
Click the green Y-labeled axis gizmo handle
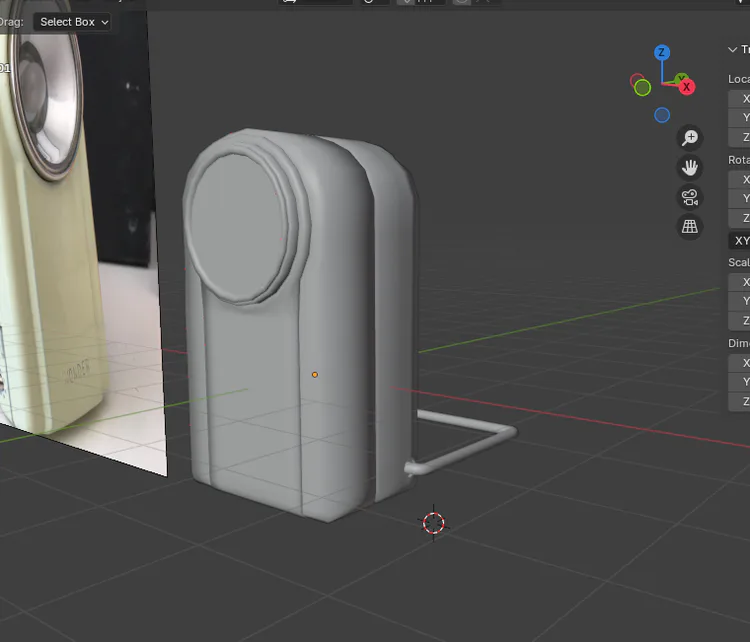click(x=682, y=77)
